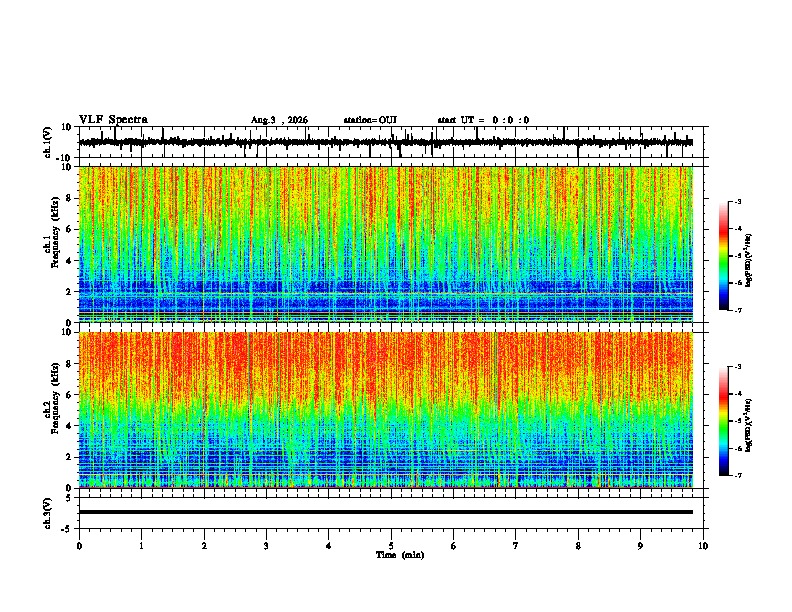
Task: Click the "8" kHz tick of ch.2 spectrogram
Action: pos(69,364)
